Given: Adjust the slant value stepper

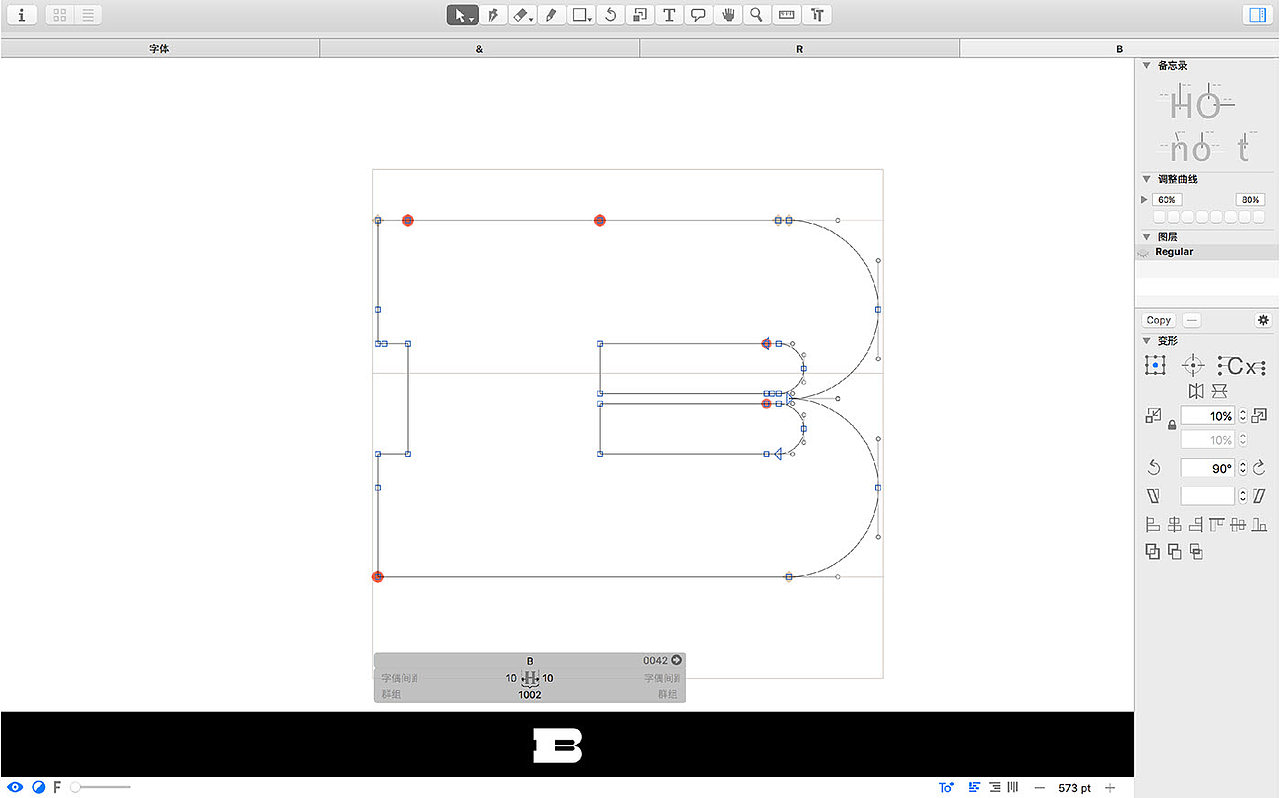Looking at the screenshot, I should click(1243, 496).
